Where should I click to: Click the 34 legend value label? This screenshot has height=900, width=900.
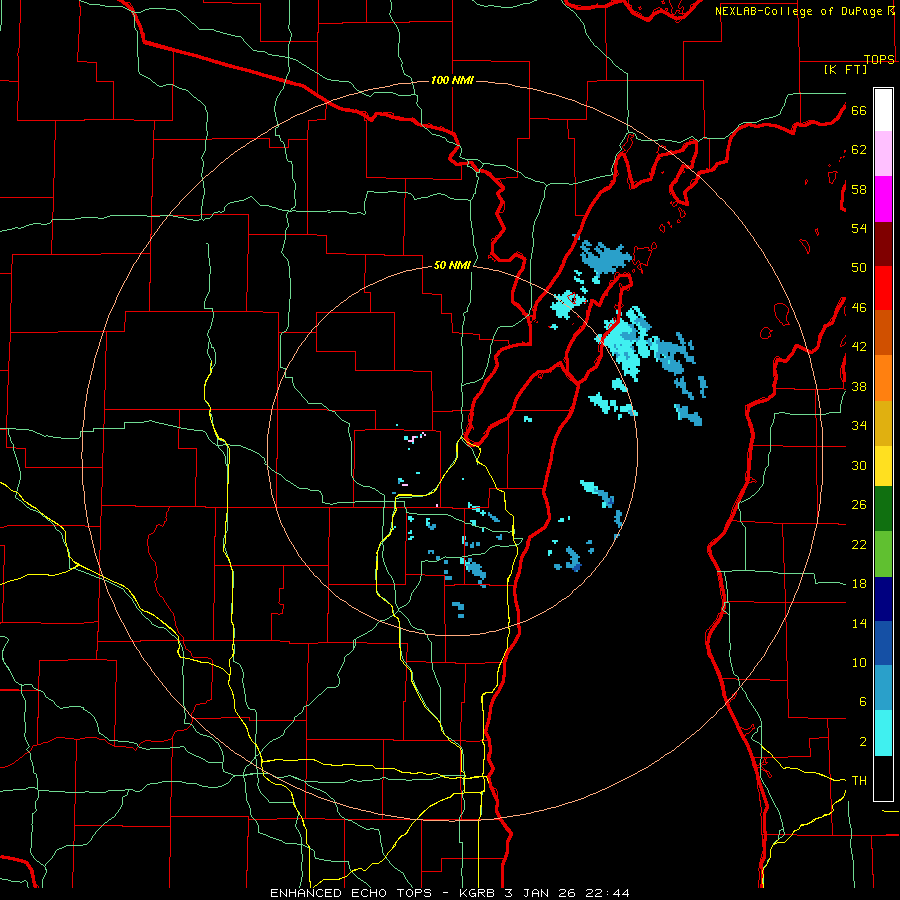859,426
